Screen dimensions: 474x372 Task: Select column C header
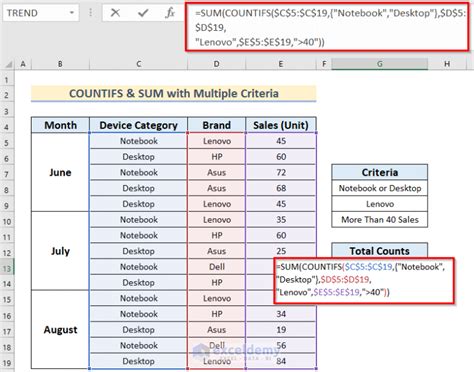(x=139, y=64)
